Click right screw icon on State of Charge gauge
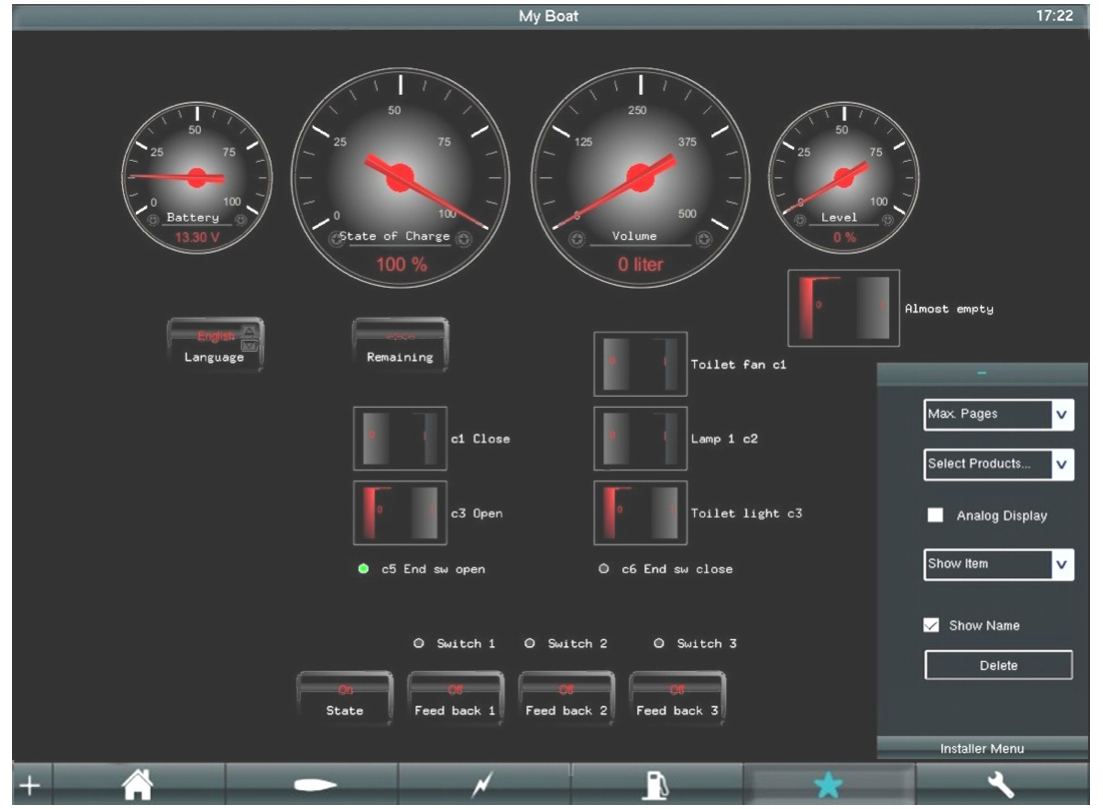 (464, 239)
